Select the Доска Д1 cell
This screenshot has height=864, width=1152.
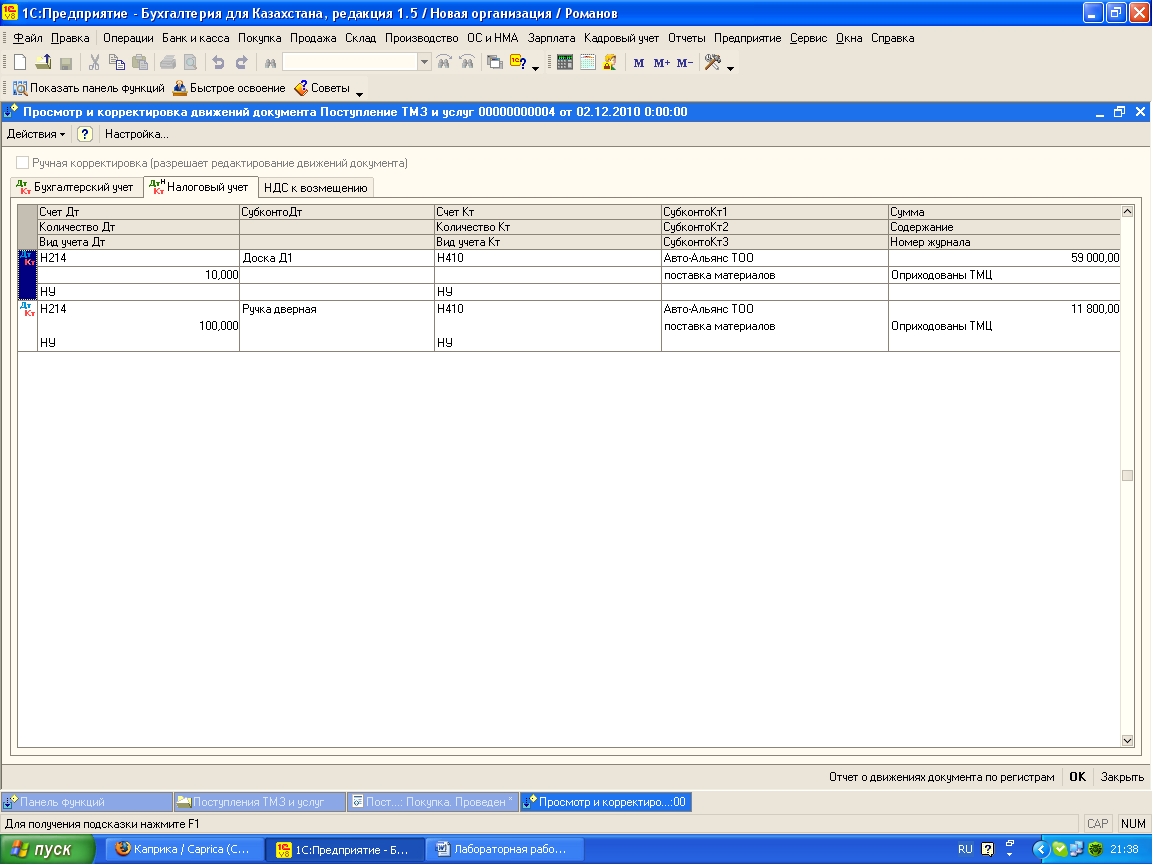[336, 258]
